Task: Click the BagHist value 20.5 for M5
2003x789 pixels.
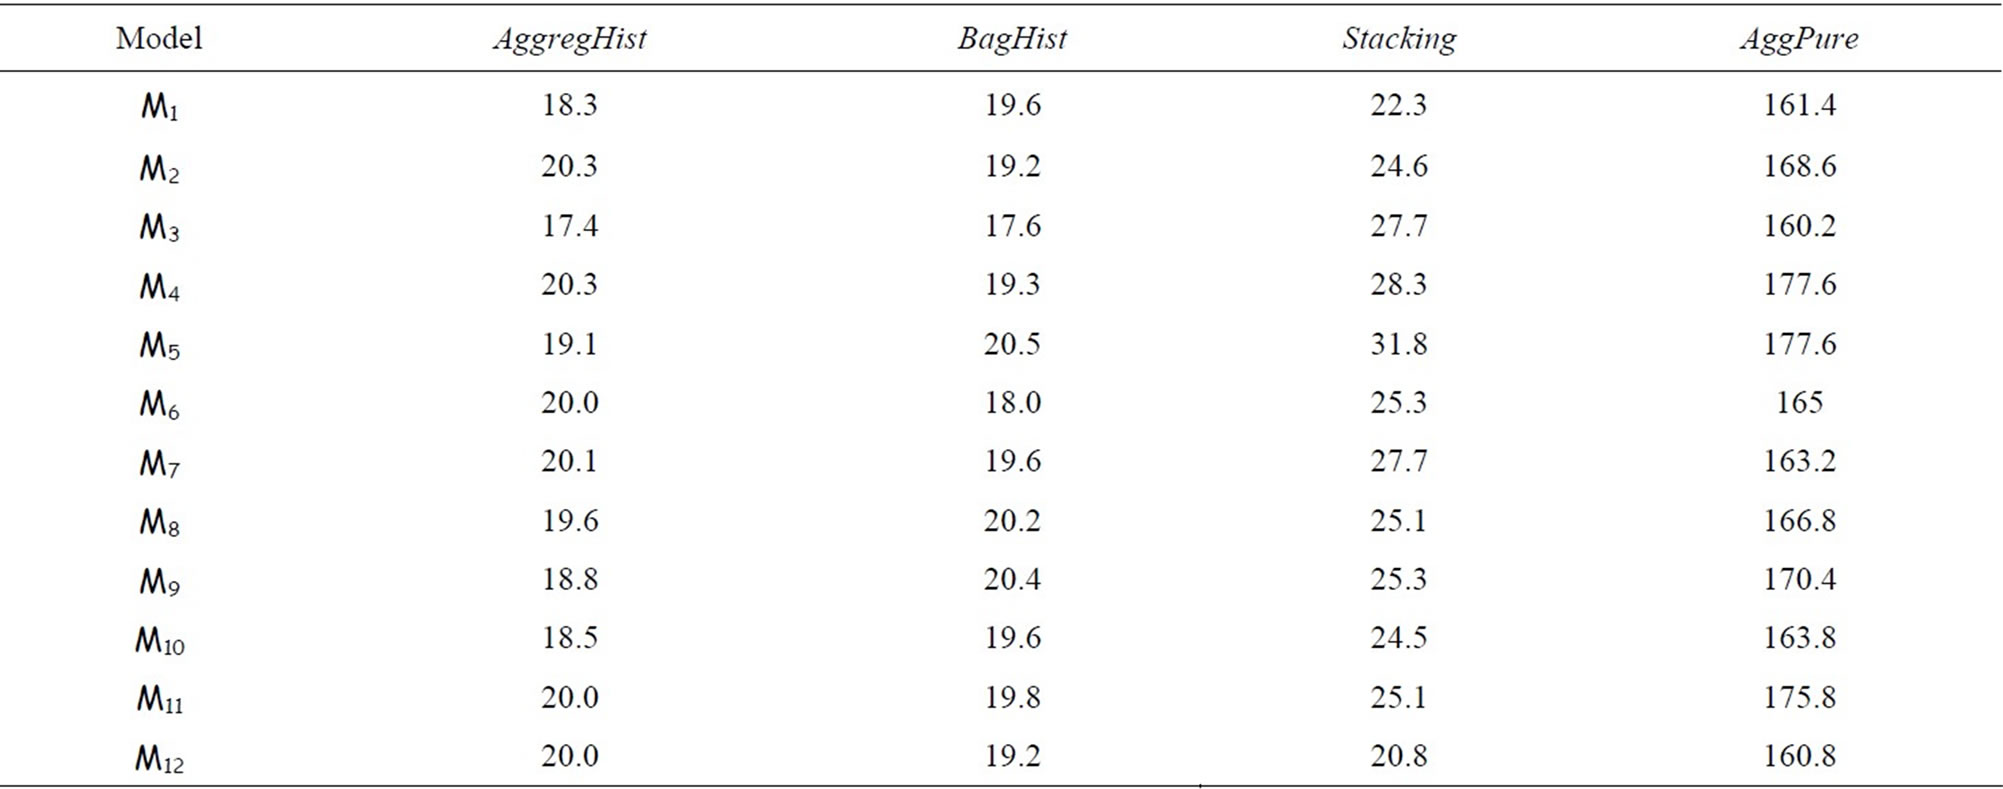Action: (x=1012, y=344)
